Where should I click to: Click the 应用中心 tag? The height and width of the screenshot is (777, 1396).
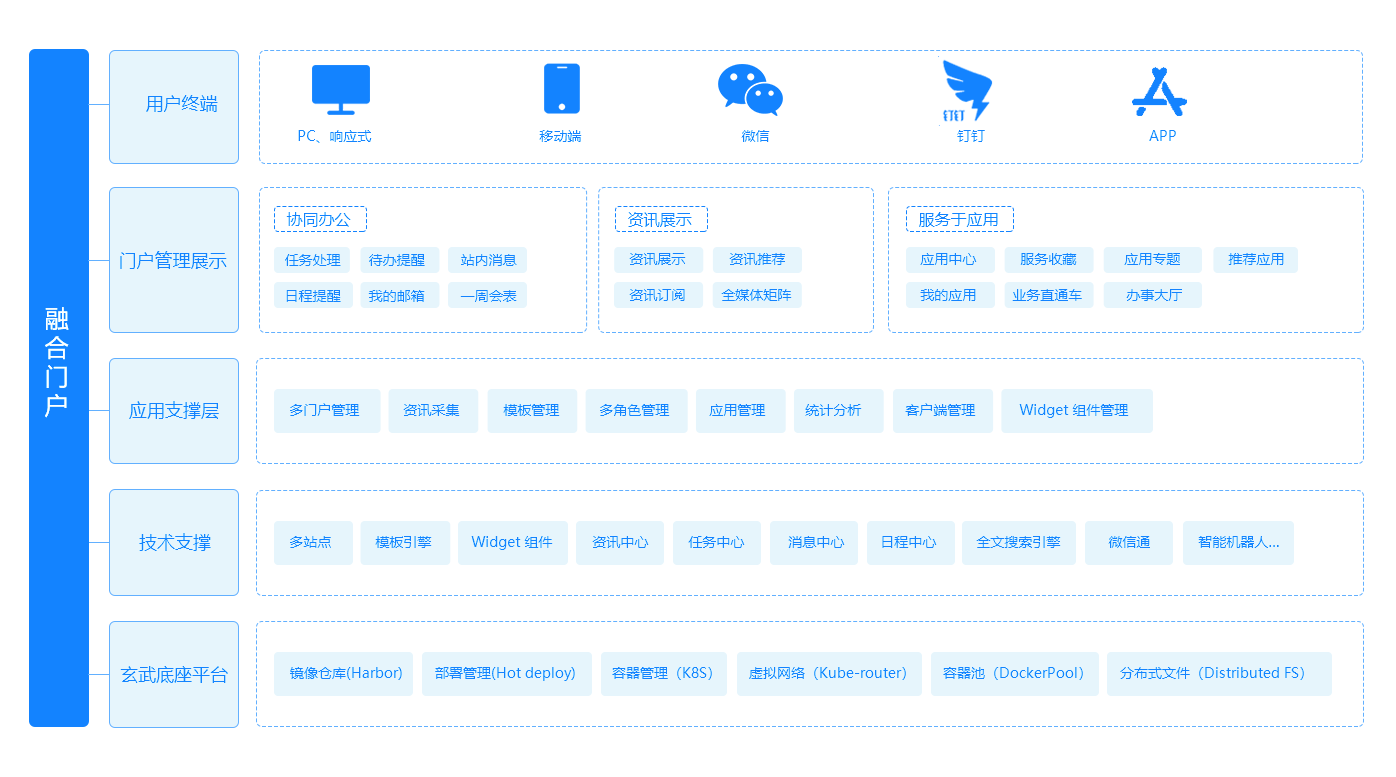tap(950, 260)
